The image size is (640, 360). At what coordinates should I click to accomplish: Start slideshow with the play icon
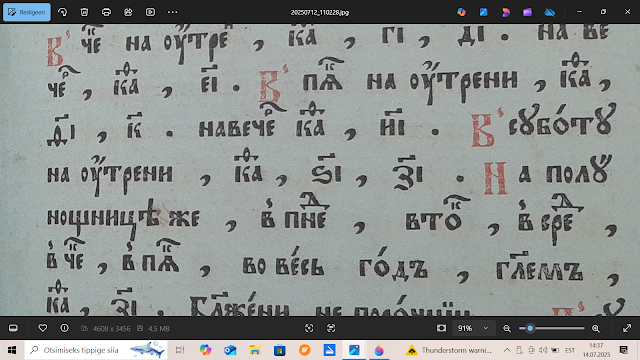pyautogui.click(x=150, y=12)
